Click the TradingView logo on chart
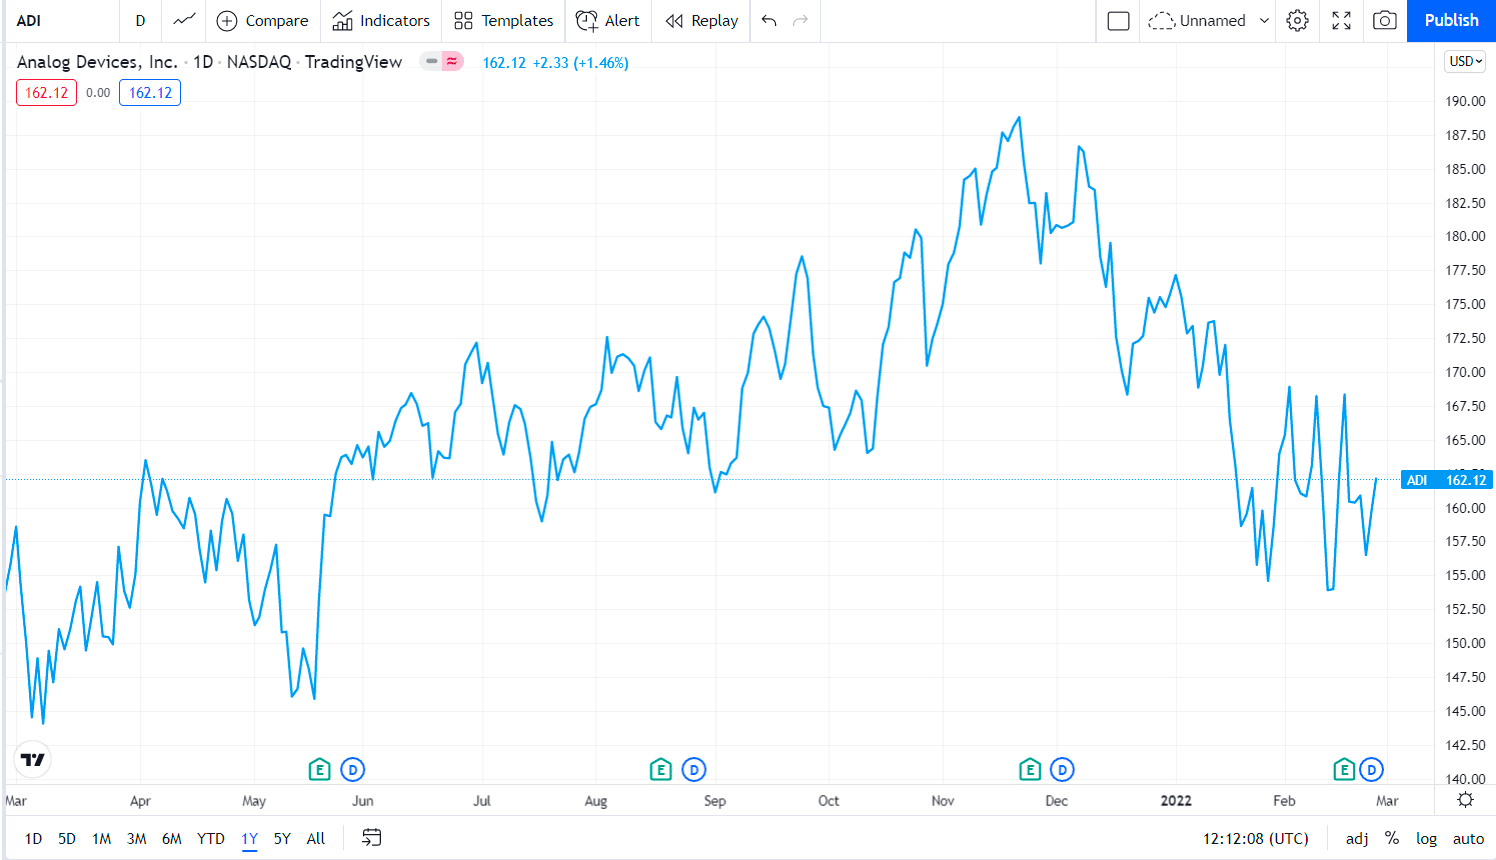Screen dimensions: 1496x860 (33, 760)
